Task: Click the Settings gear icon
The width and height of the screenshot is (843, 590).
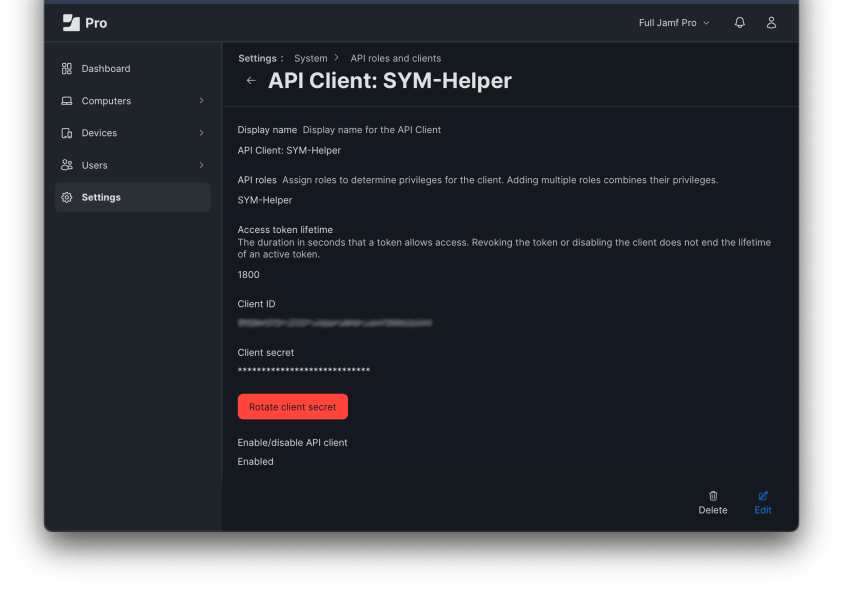Action: click(67, 197)
